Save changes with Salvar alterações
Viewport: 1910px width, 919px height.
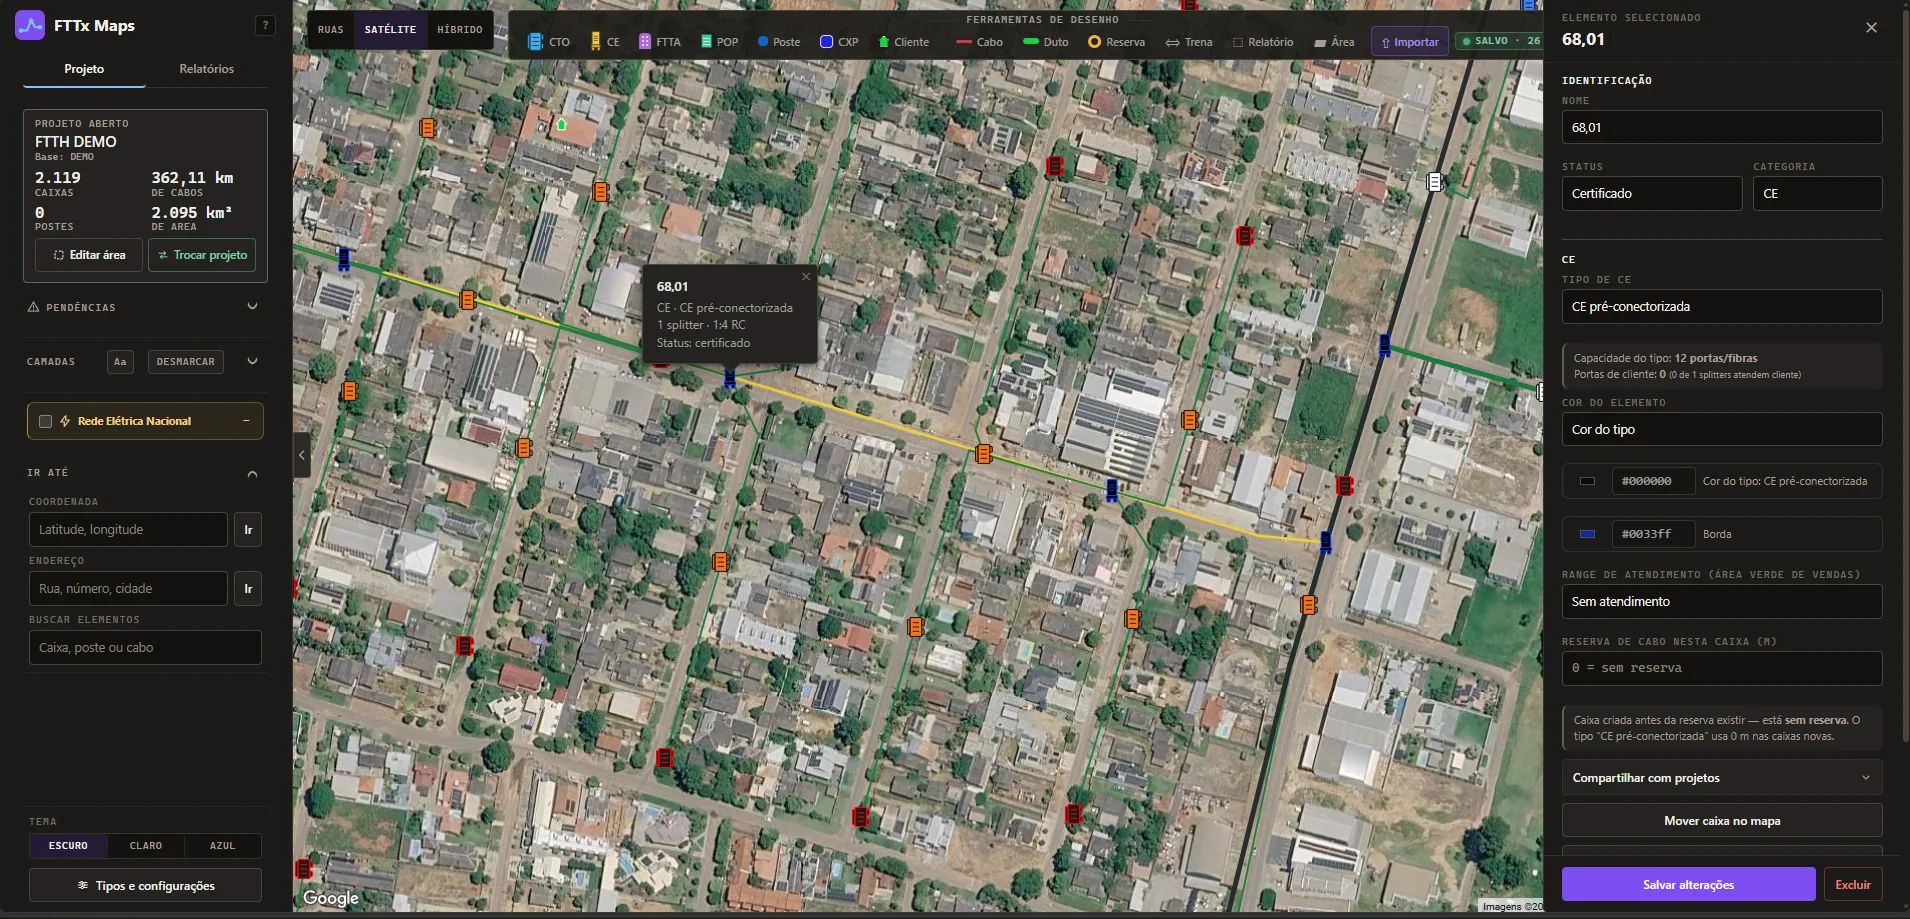tap(1688, 885)
